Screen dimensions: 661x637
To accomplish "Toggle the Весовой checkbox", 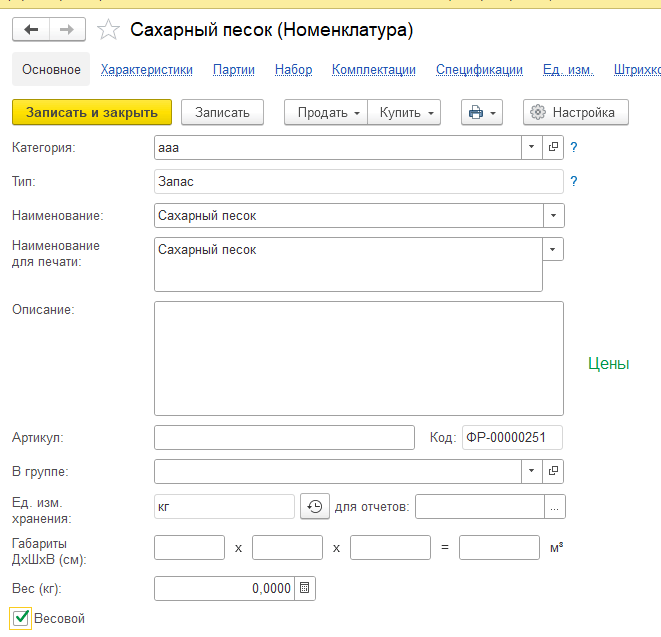I will pyautogui.click(x=20, y=619).
